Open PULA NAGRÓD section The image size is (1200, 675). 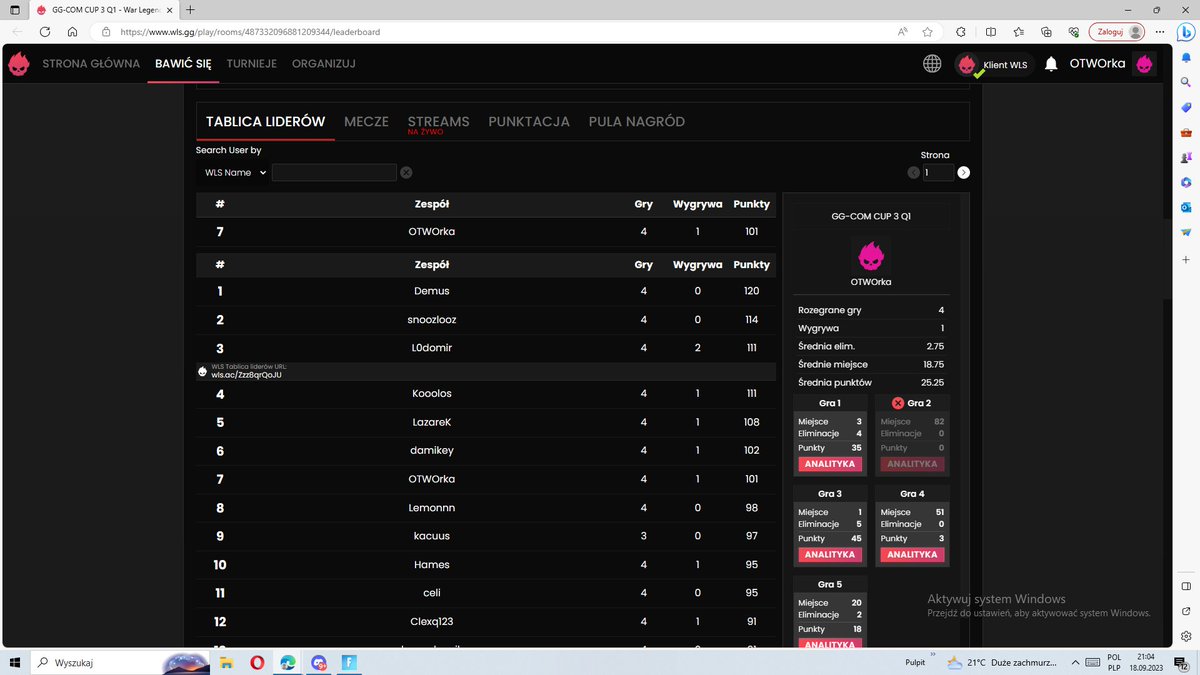[636, 121]
